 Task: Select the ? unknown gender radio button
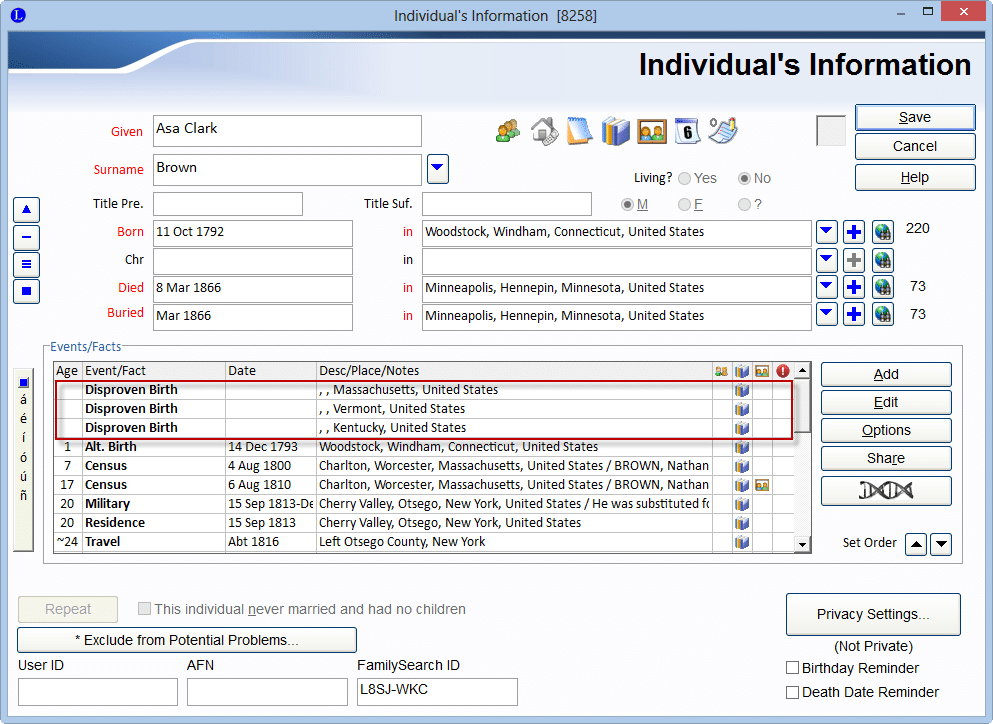pos(744,205)
